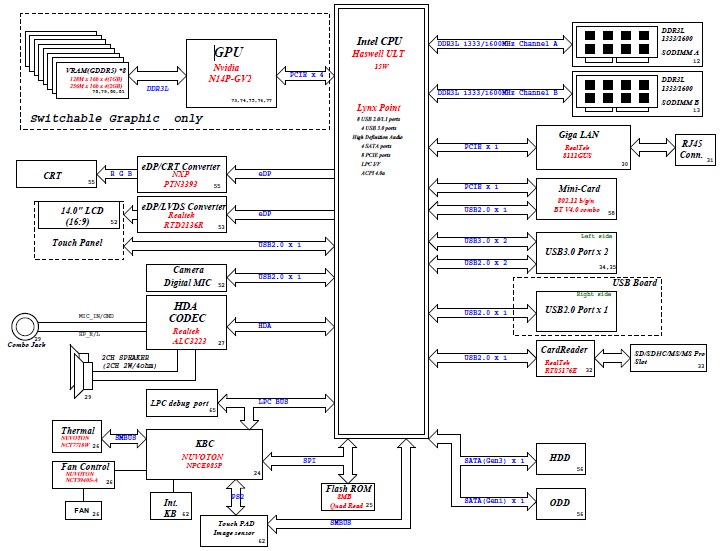Select the DDR3L SODIMM B block

(637, 94)
